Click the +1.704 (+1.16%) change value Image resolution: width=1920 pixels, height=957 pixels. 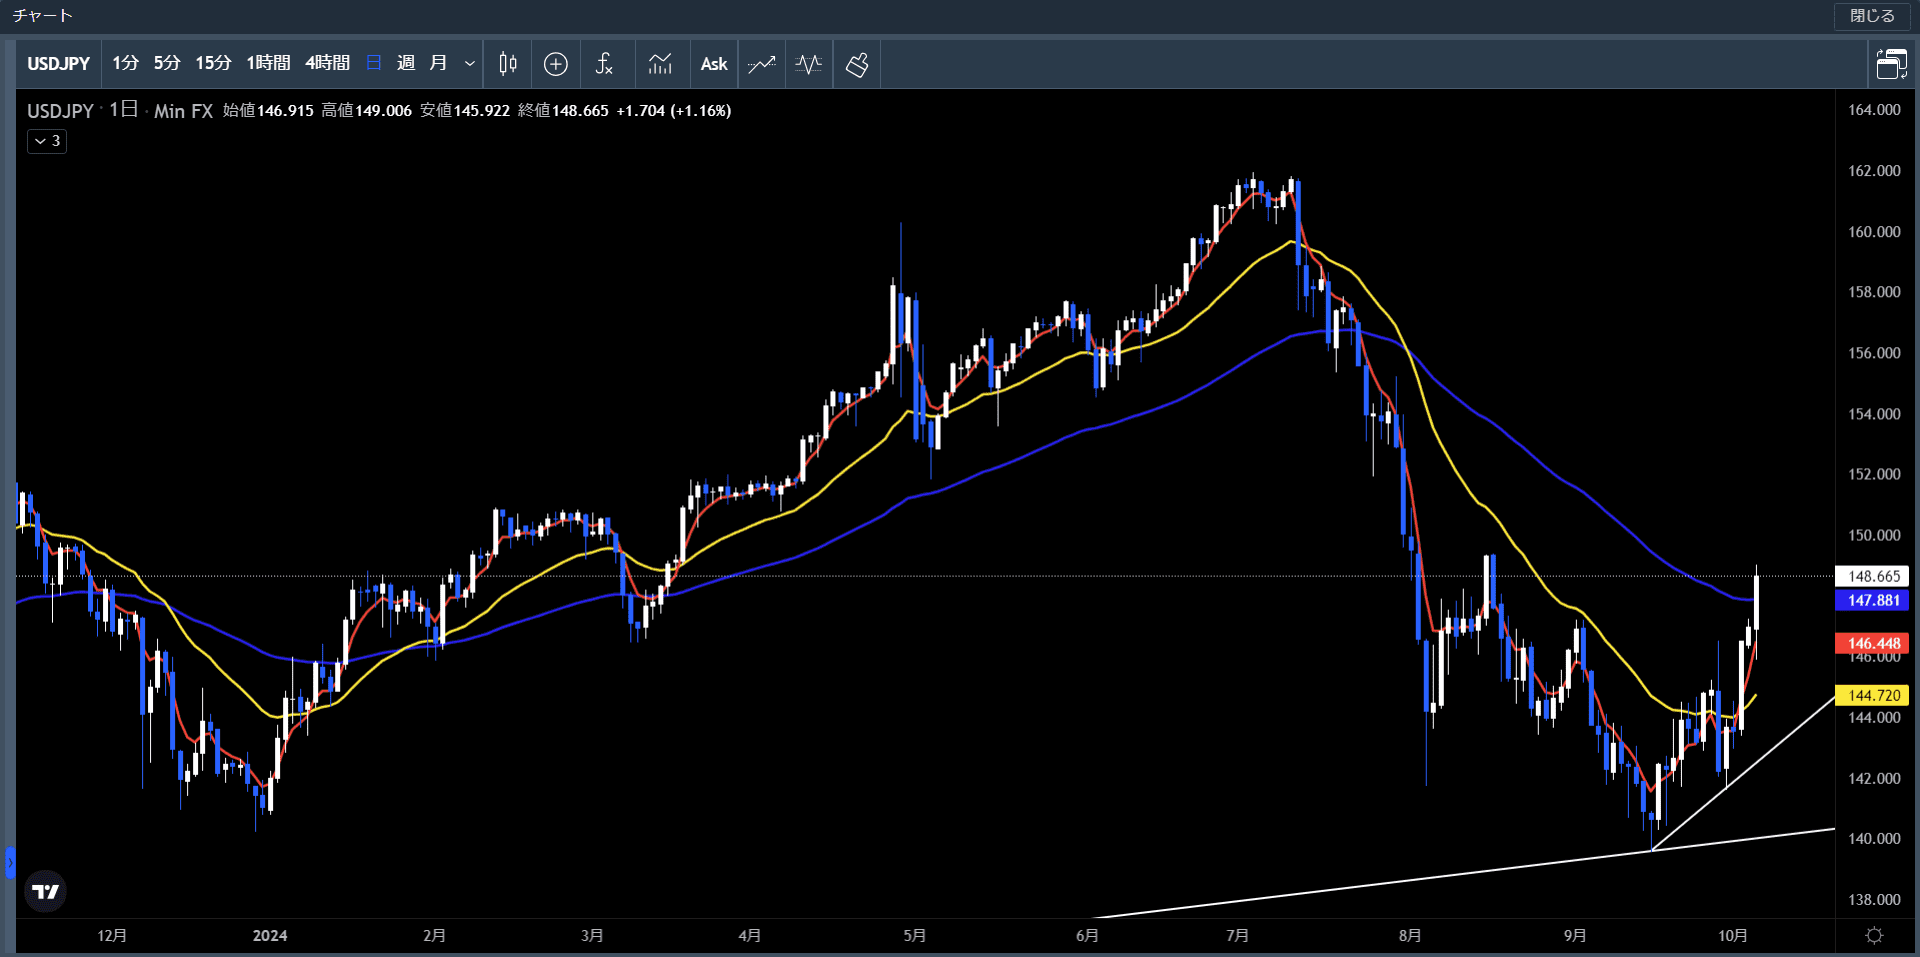click(674, 111)
